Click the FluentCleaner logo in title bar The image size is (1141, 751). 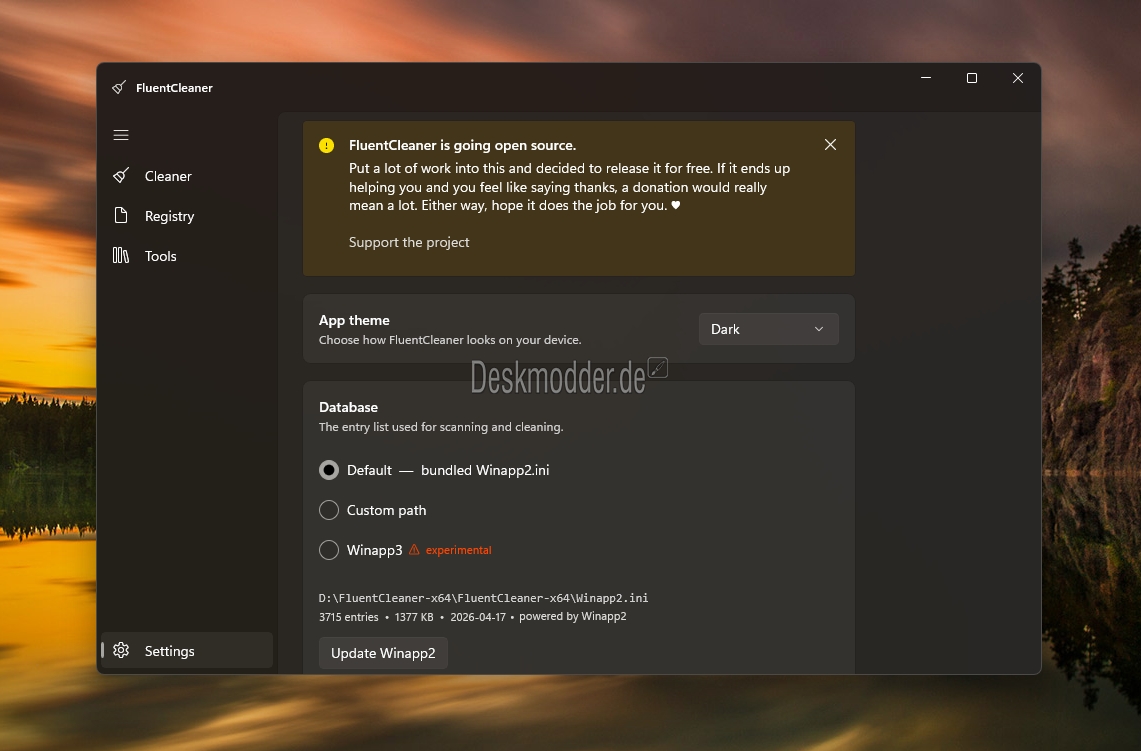point(119,88)
